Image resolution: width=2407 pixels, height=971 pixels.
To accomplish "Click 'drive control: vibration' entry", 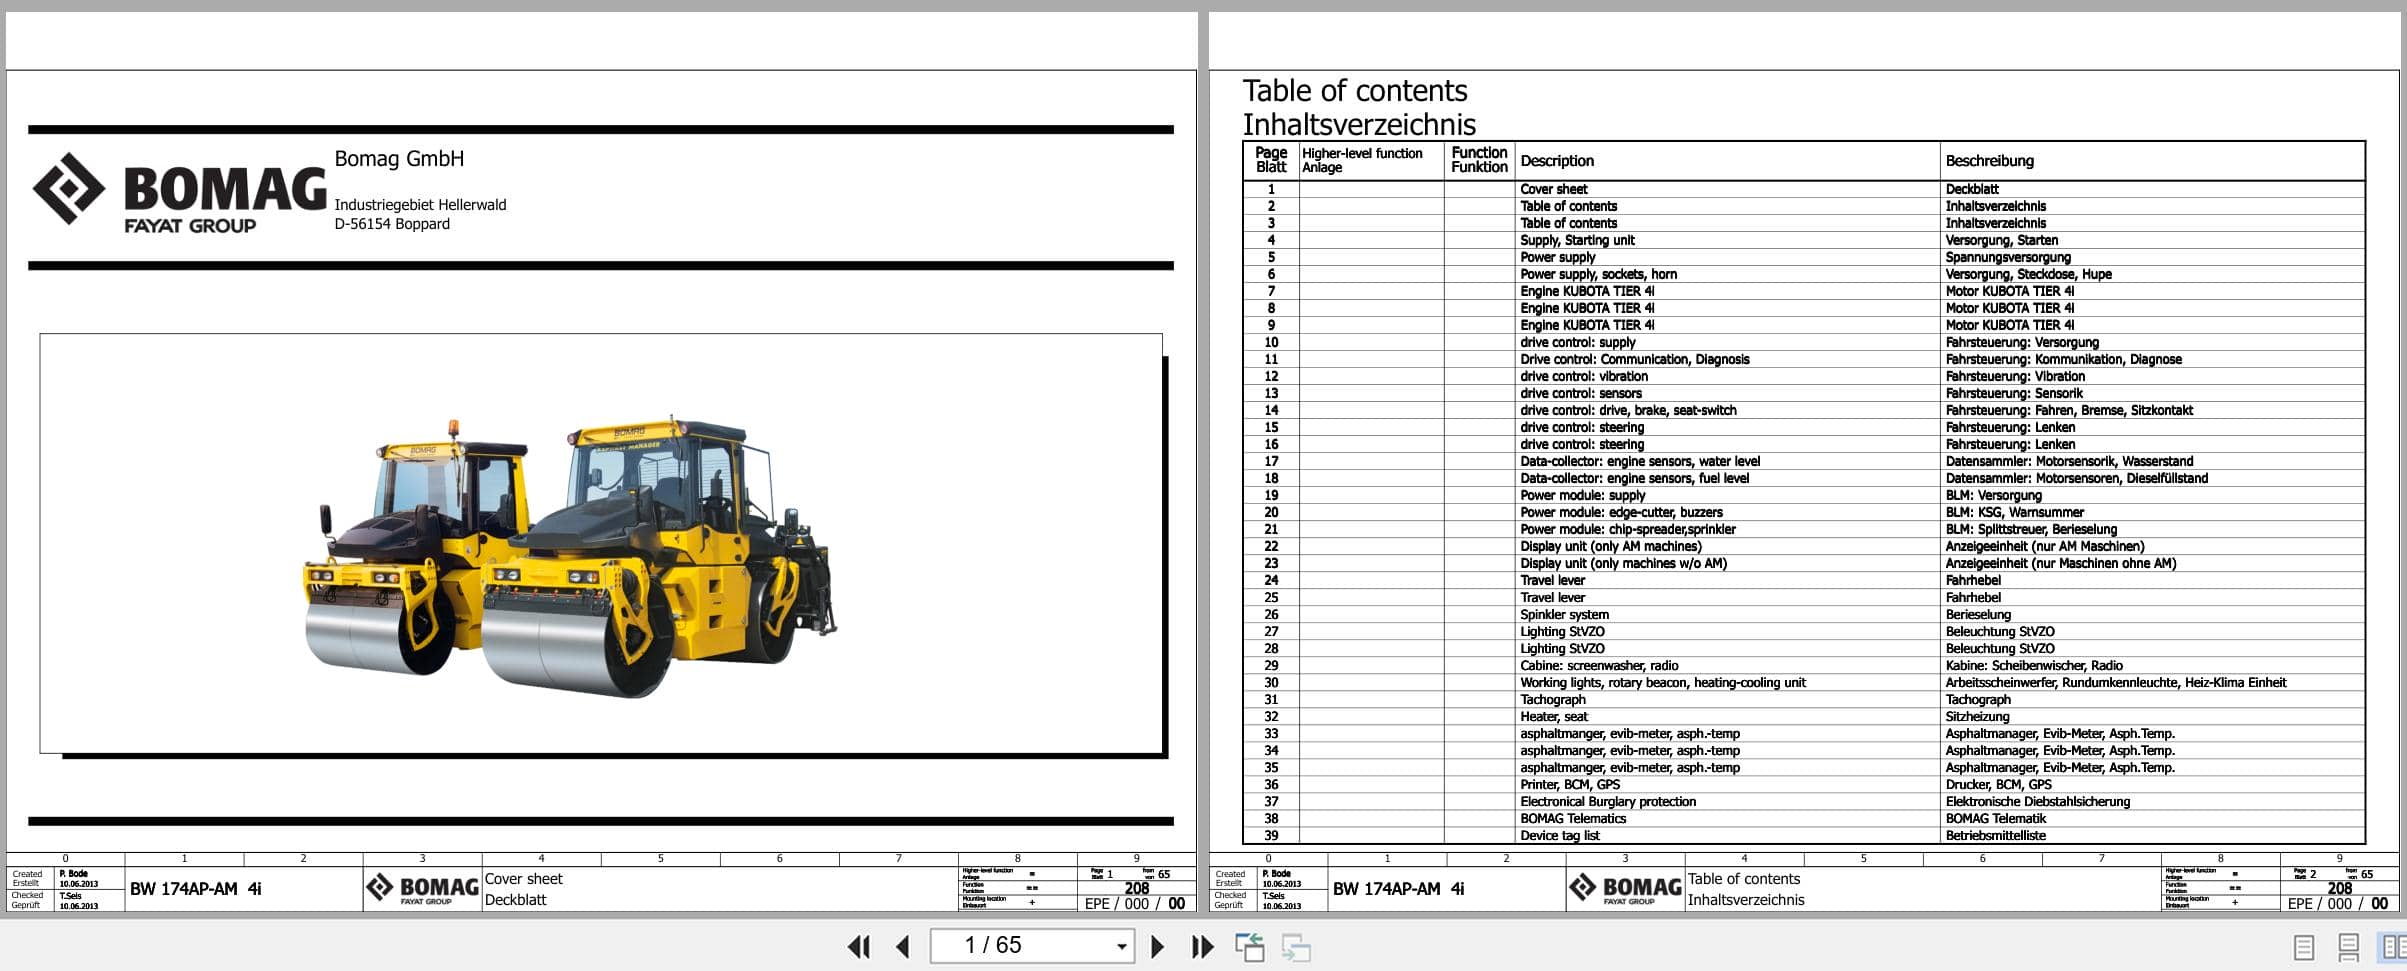I will click(1584, 376).
